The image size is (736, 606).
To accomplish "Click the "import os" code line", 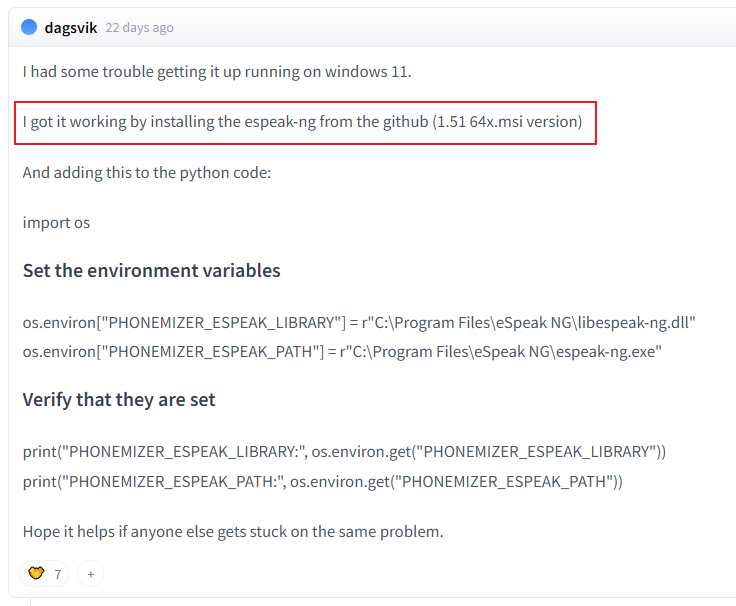I will (x=56, y=222).
